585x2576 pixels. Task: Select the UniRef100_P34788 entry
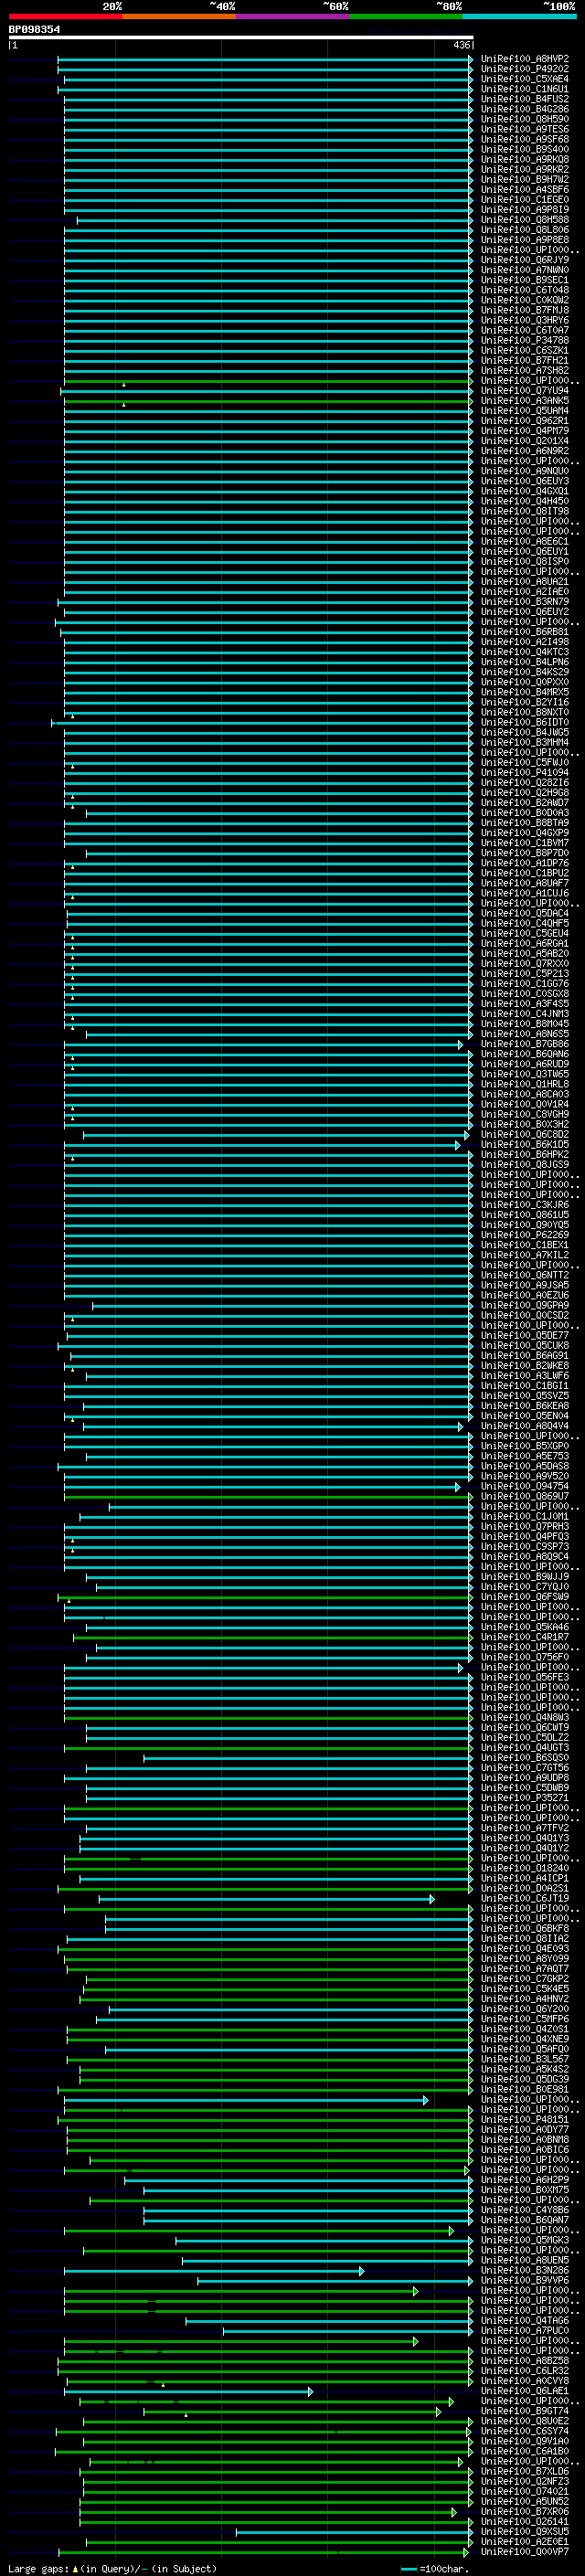tap(524, 340)
